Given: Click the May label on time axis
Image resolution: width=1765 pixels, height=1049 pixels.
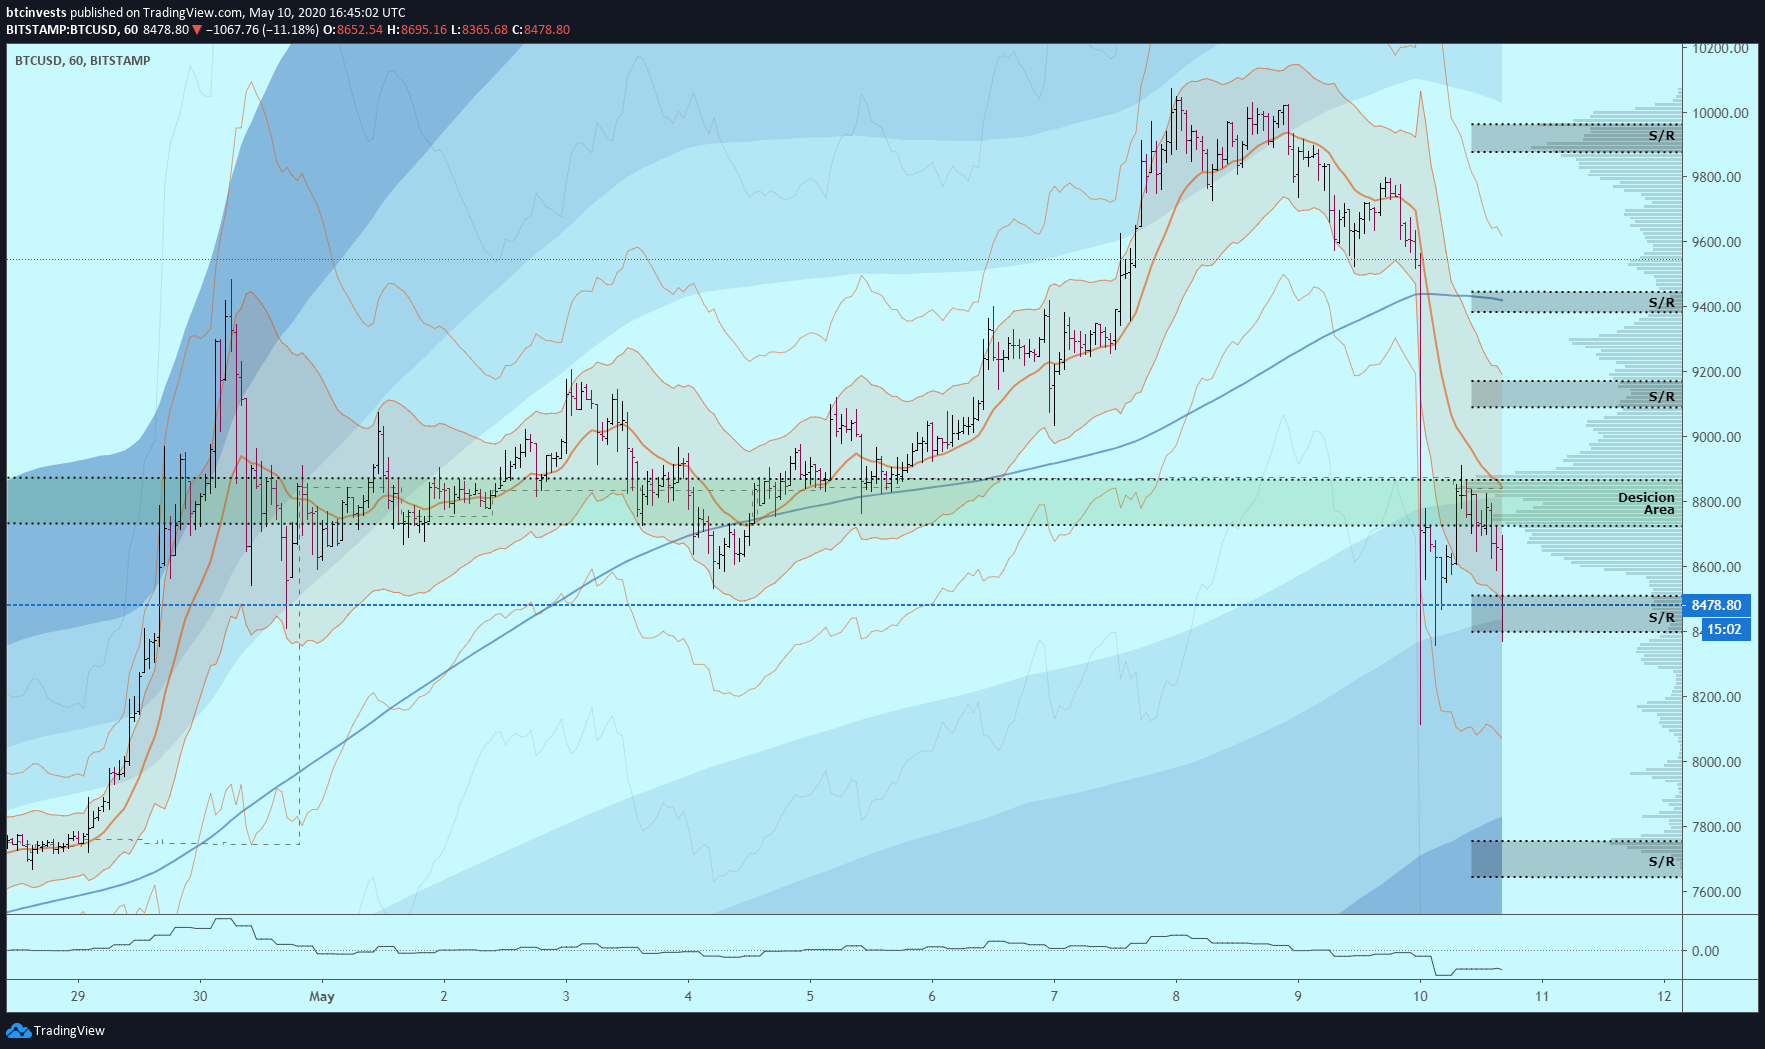Looking at the screenshot, I should coord(322,996).
